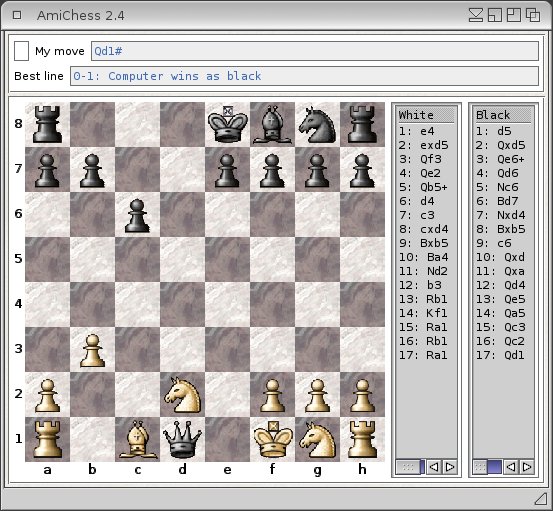Image resolution: width=553 pixels, height=511 pixels.
Task: Click the black bishop on f8
Action: pyautogui.click(x=273, y=124)
